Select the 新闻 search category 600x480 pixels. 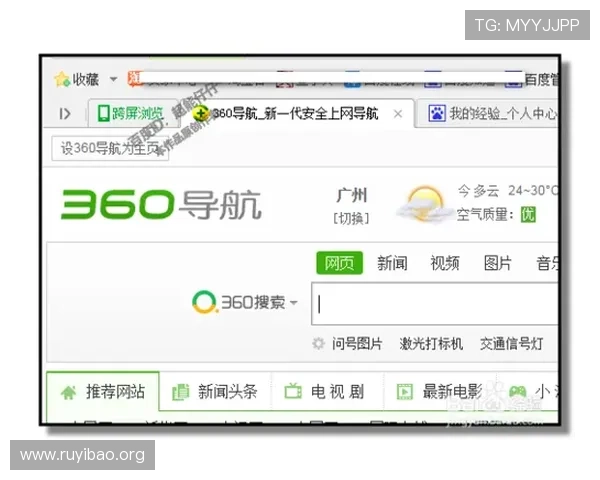[392, 263]
